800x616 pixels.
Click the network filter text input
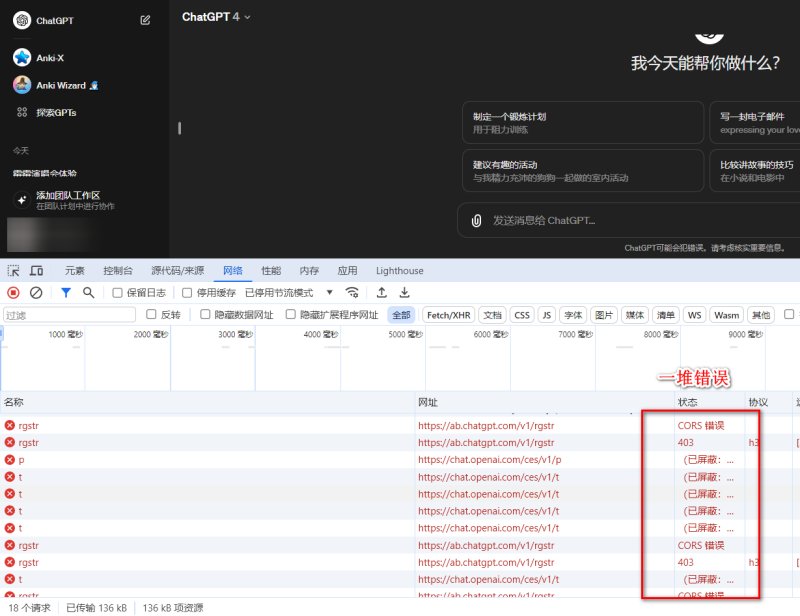point(69,315)
